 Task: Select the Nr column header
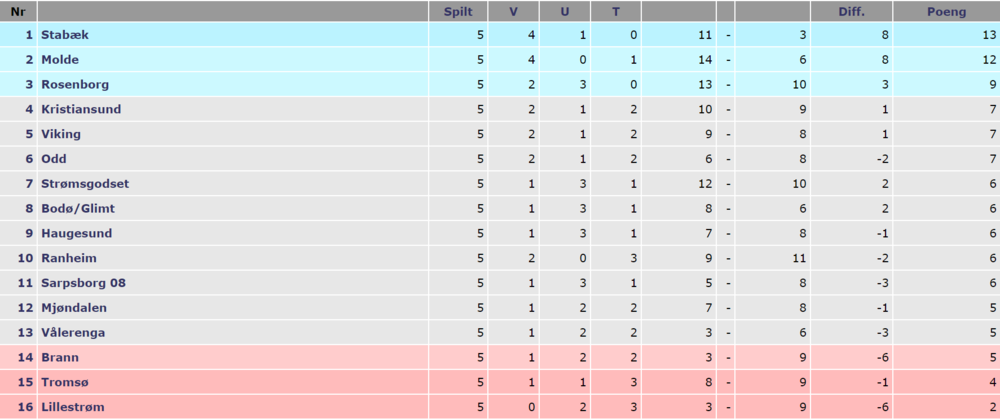pyautogui.click(x=18, y=12)
